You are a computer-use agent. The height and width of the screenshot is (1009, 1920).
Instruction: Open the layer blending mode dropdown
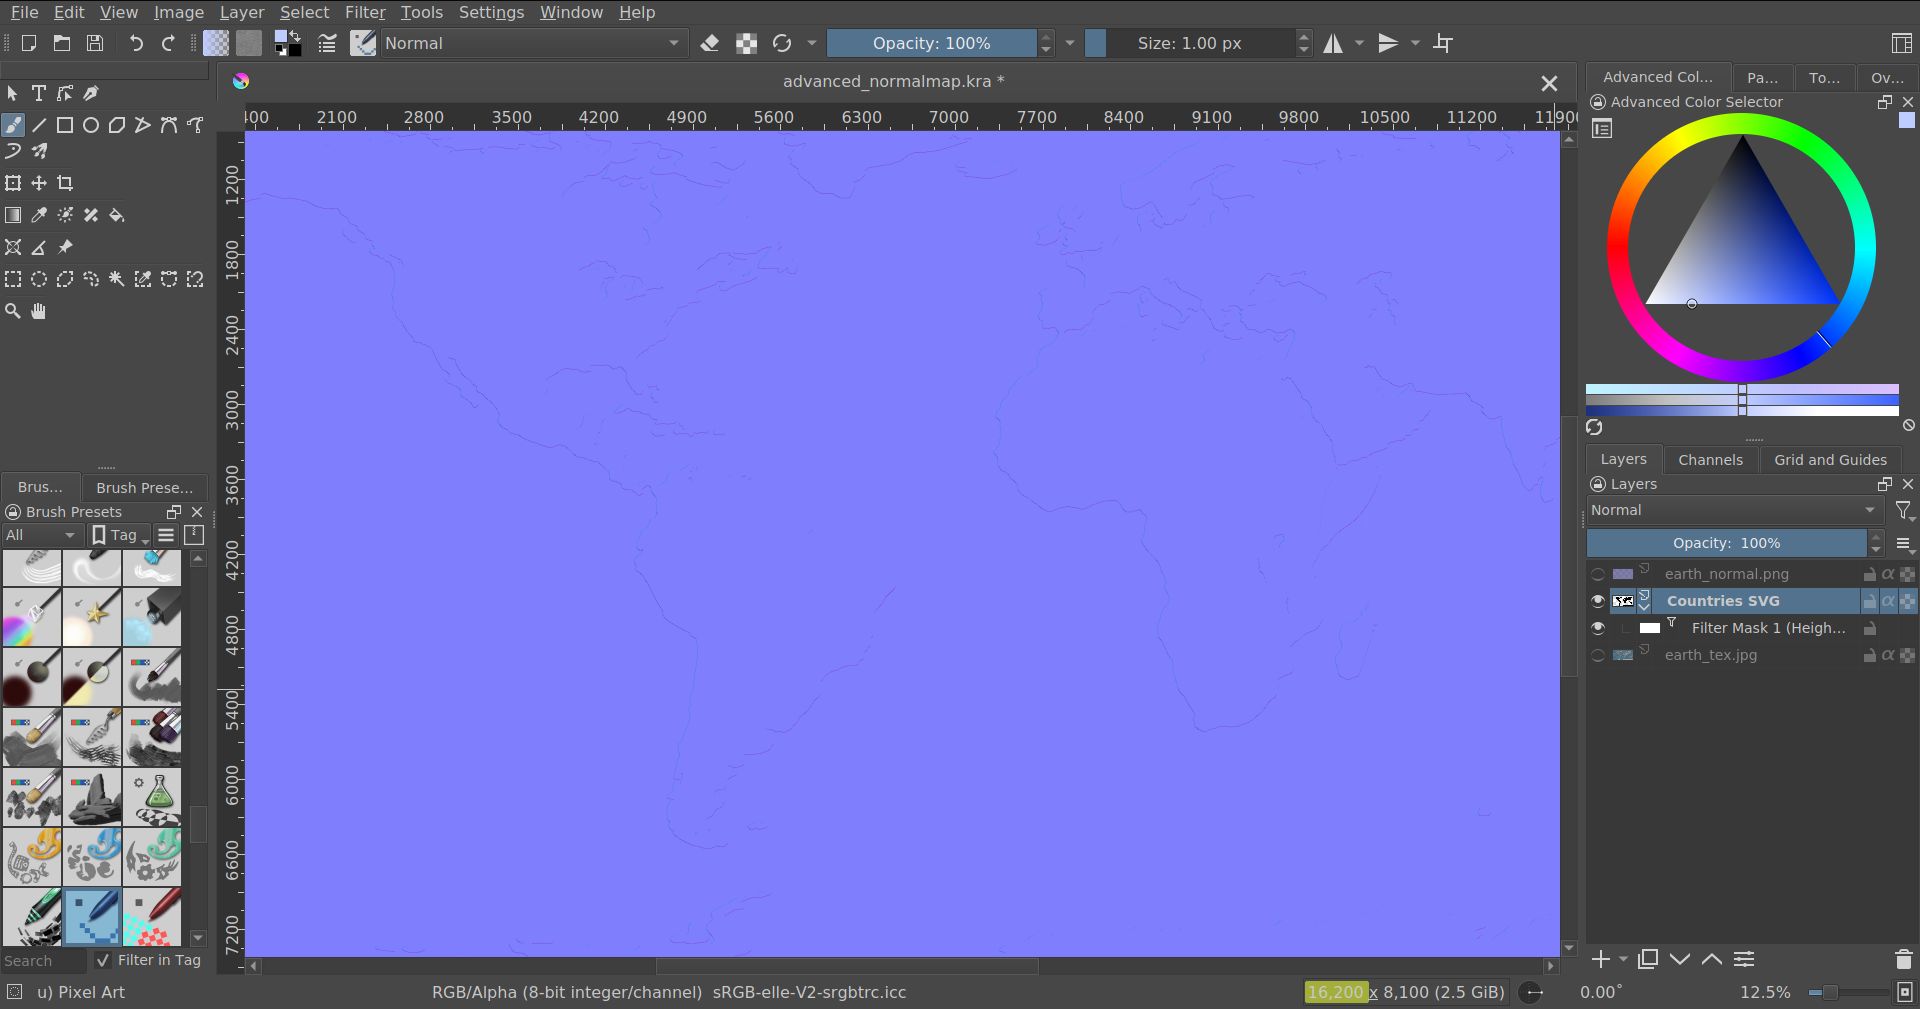(x=1733, y=510)
